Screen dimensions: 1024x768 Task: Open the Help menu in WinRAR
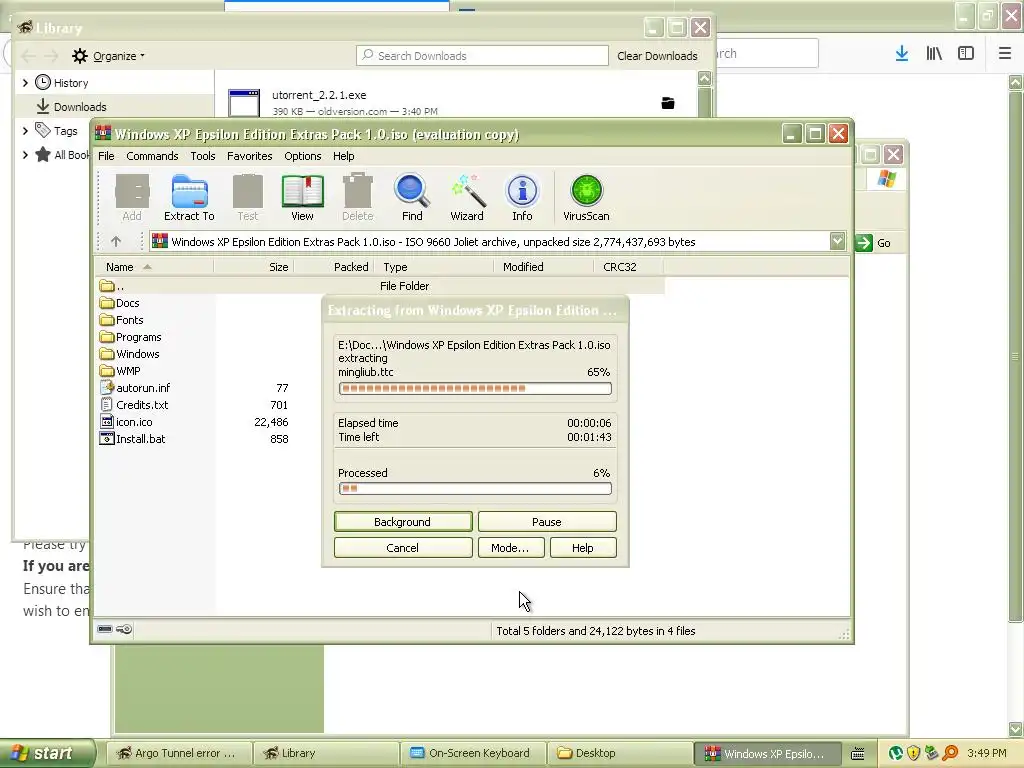pyautogui.click(x=344, y=156)
